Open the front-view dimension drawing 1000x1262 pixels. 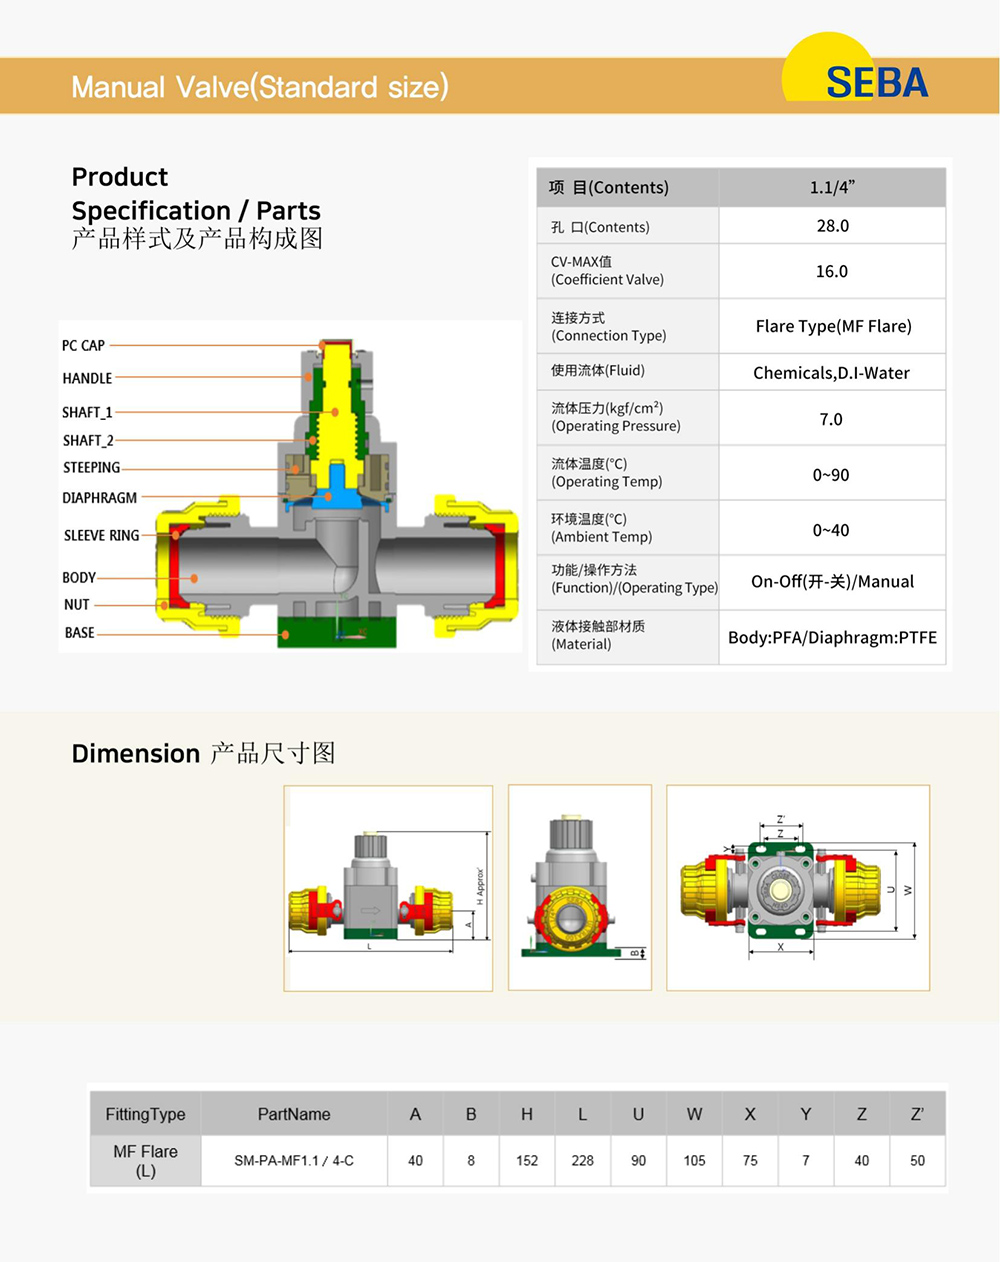click(x=580, y=888)
